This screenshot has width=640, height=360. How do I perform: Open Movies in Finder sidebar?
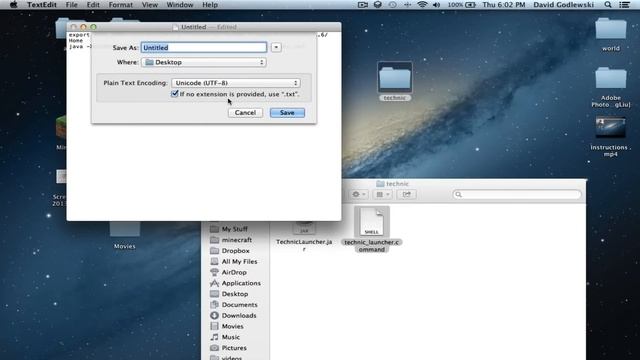click(x=232, y=327)
